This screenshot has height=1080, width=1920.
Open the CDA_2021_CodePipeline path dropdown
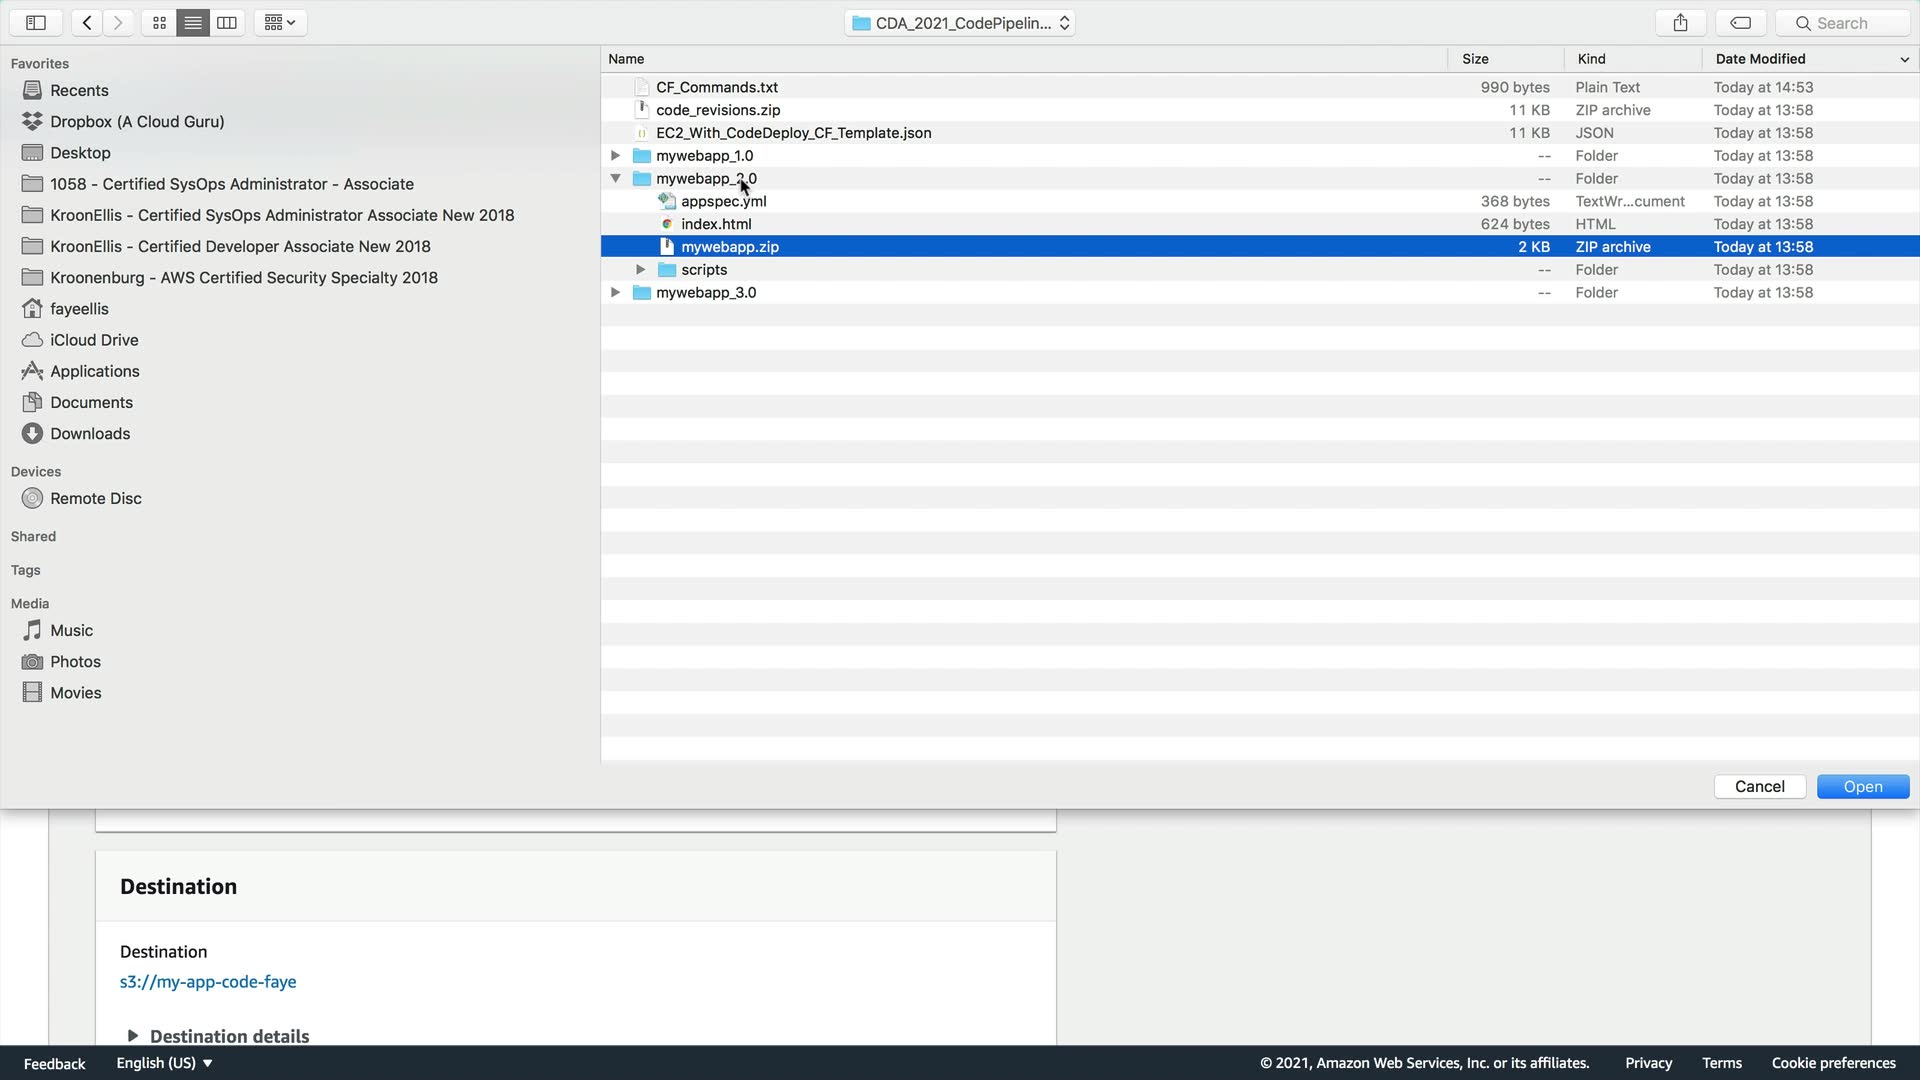click(960, 22)
